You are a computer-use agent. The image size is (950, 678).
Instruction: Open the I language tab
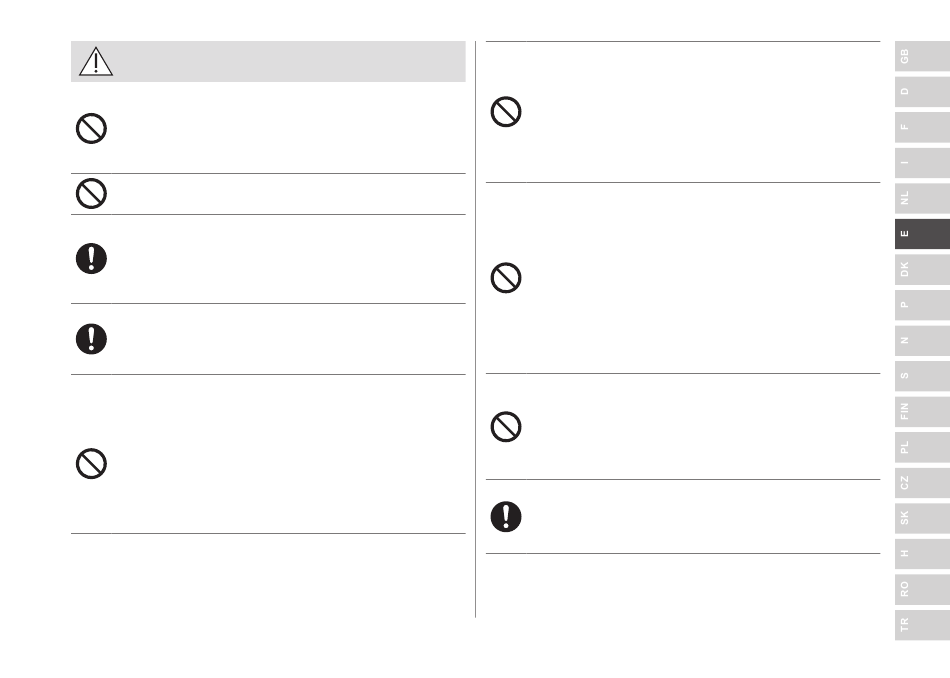(x=922, y=163)
